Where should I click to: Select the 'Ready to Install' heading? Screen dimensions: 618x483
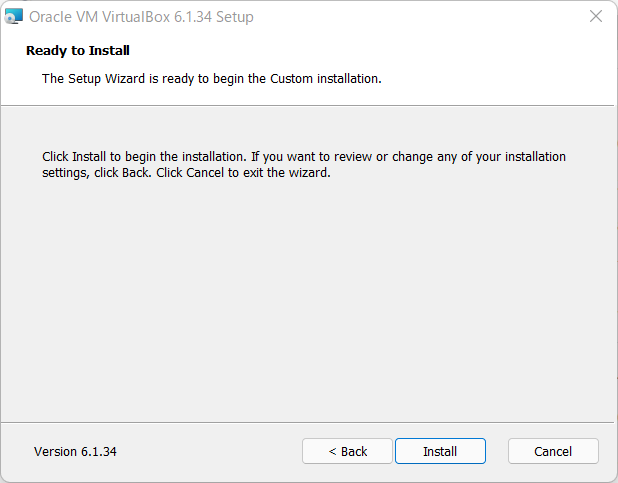[78, 50]
